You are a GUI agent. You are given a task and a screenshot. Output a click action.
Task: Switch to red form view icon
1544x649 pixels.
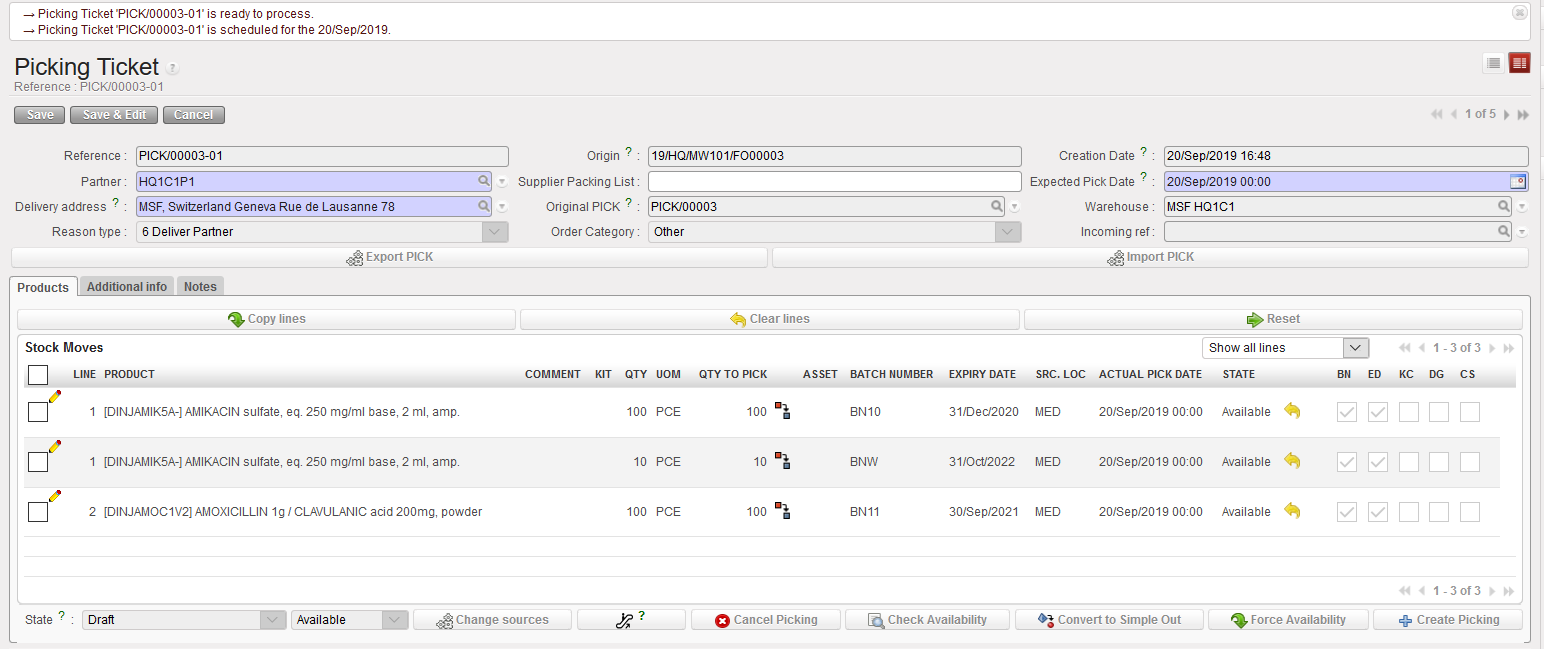click(1520, 63)
